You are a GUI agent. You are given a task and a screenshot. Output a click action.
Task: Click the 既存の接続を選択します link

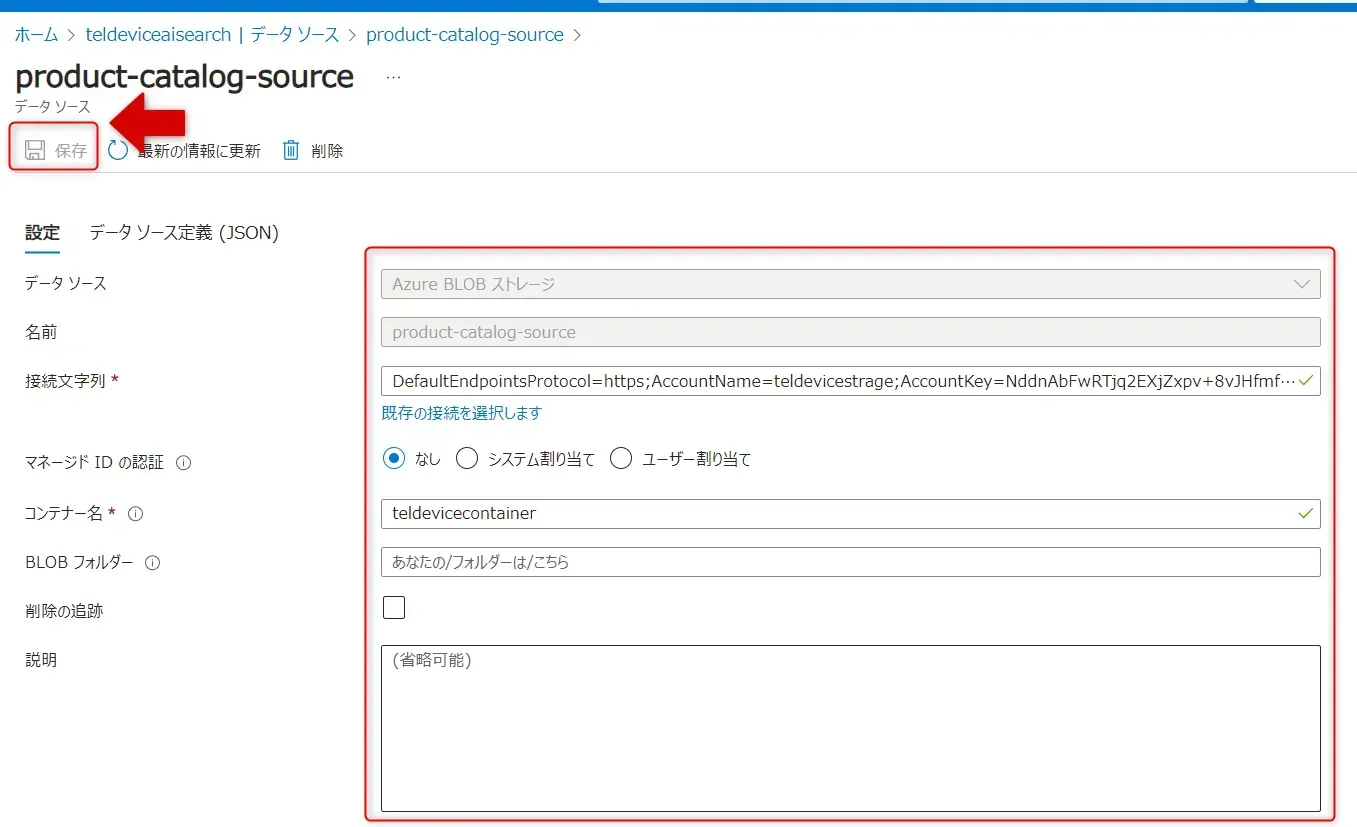[462, 413]
